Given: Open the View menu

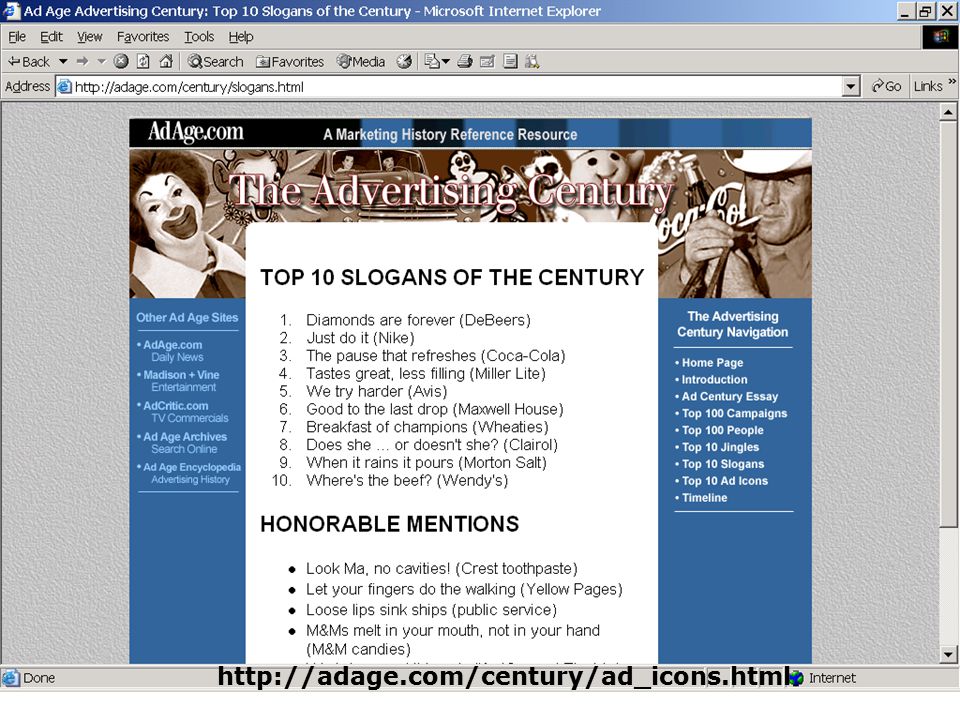Looking at the screenshot, I should [x=89, y=37].
